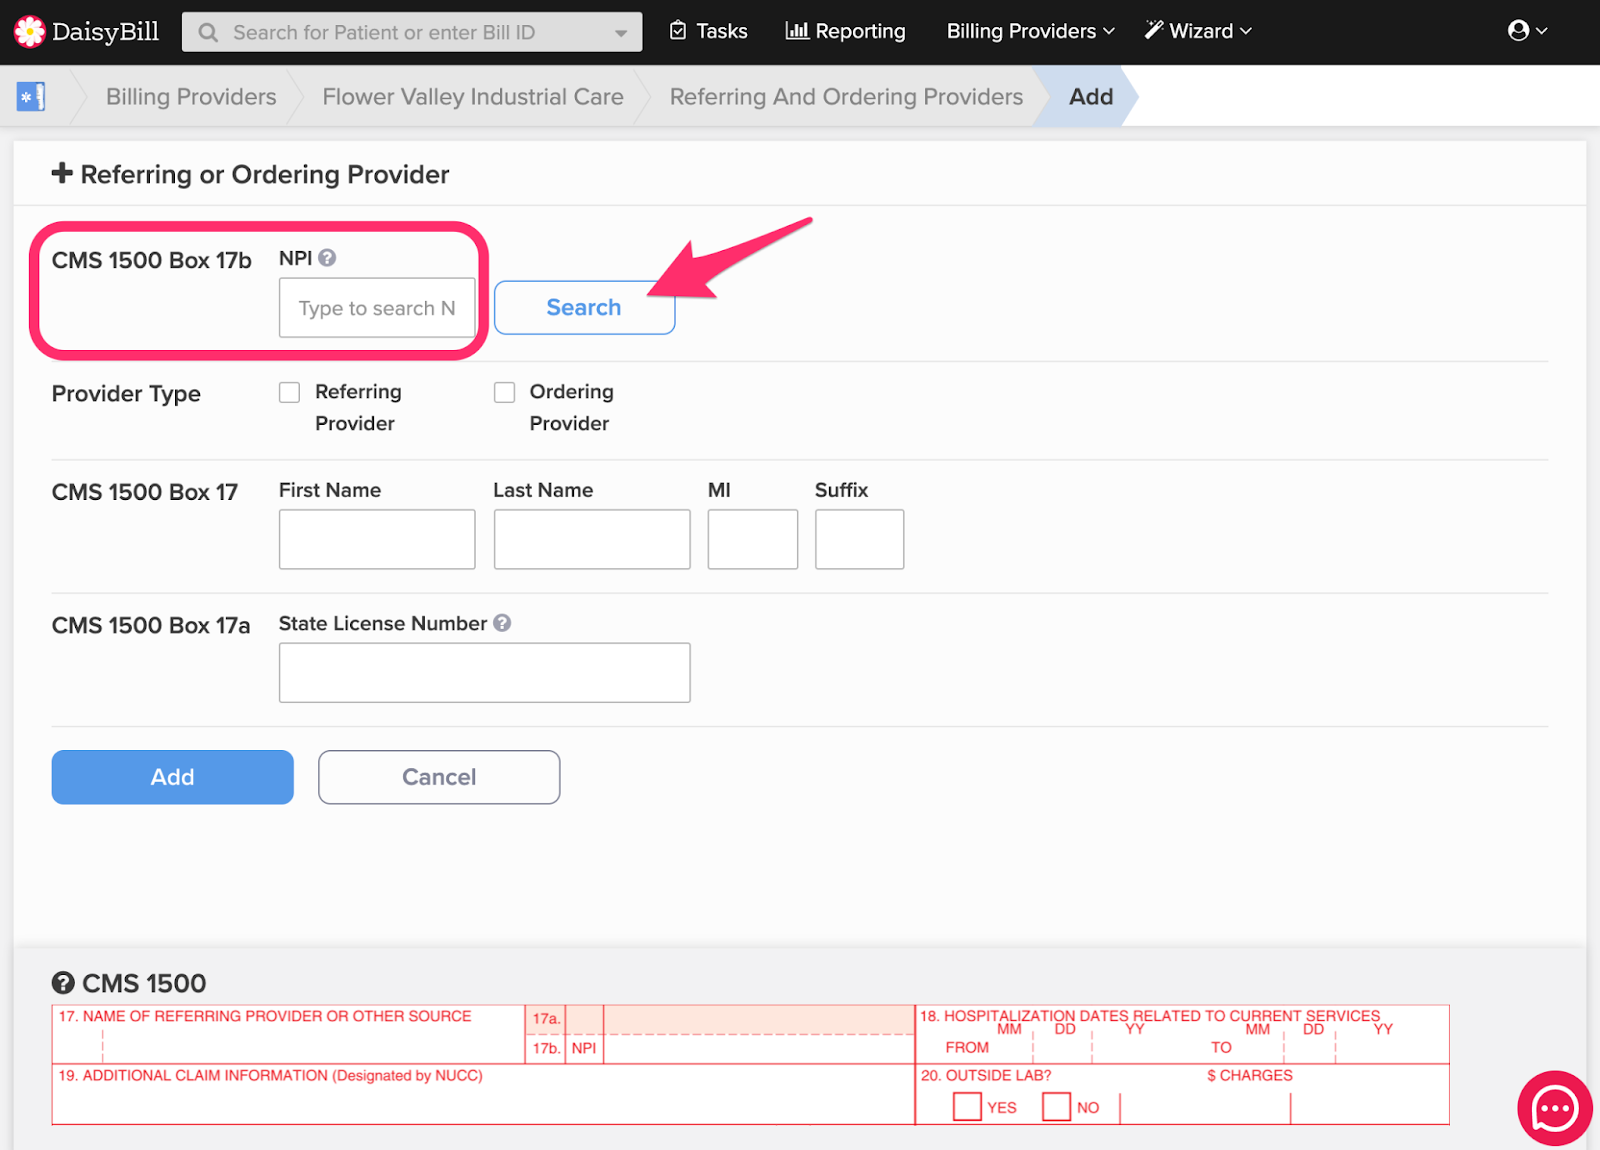The height and width of the screenshot is (1150, 1600).
Task: Open the patient search dropdown arrow
Action: [x=621, y=33]
